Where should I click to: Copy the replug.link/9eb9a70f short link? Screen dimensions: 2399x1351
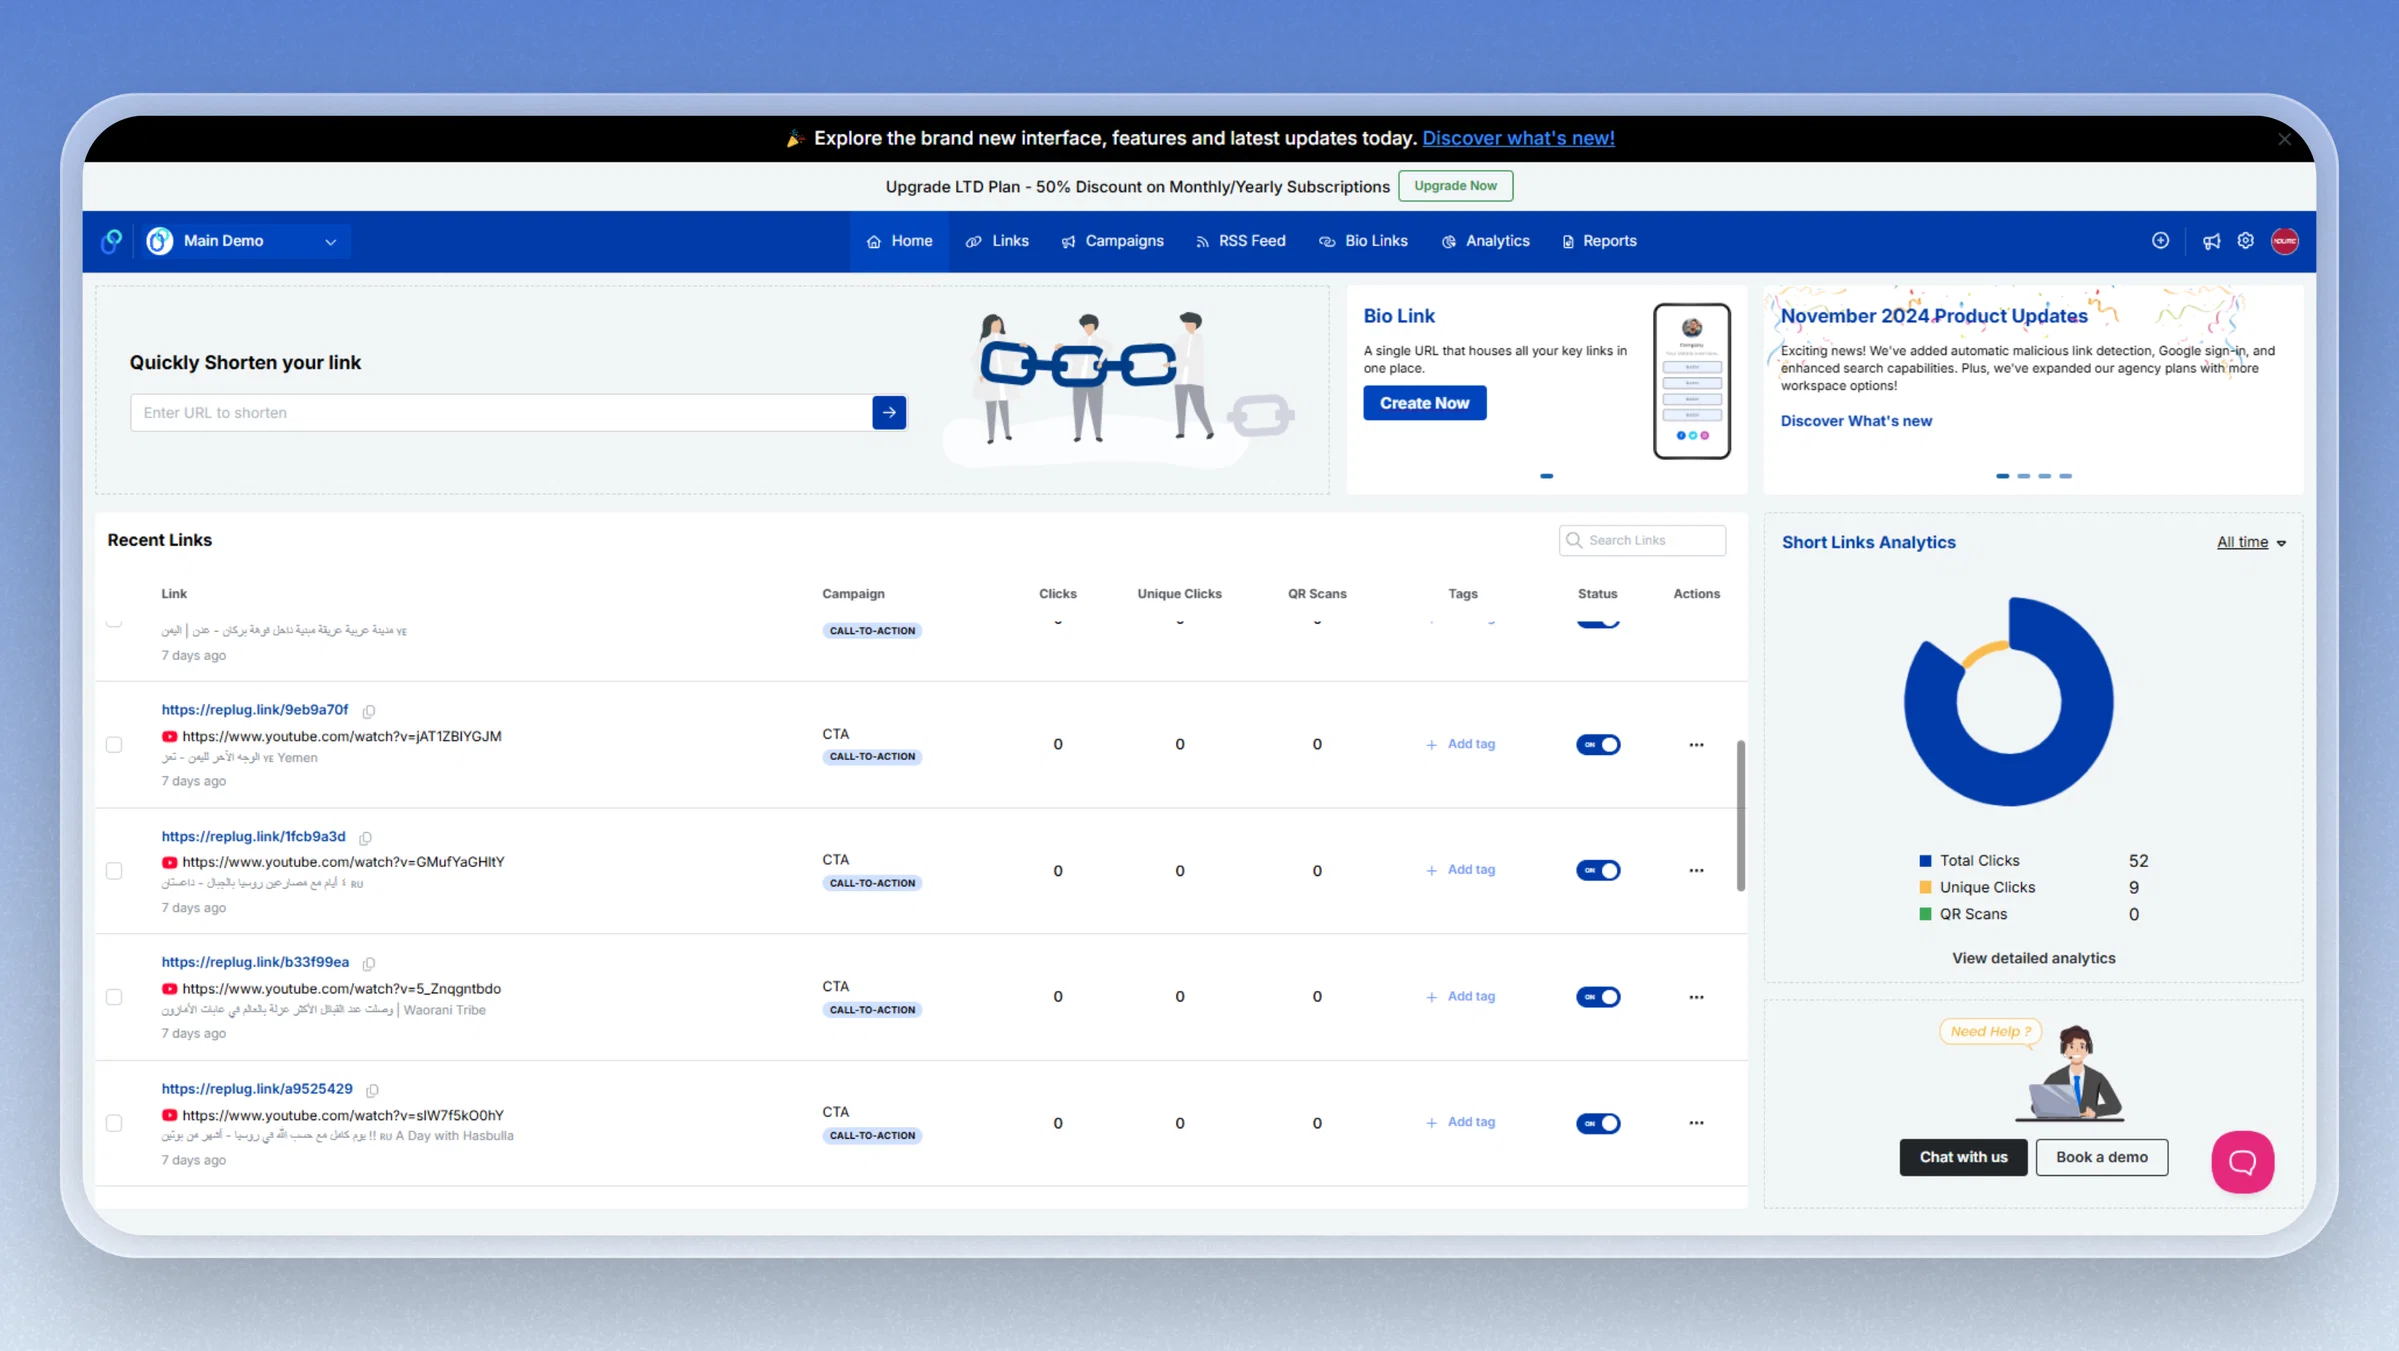coord(369,711)
